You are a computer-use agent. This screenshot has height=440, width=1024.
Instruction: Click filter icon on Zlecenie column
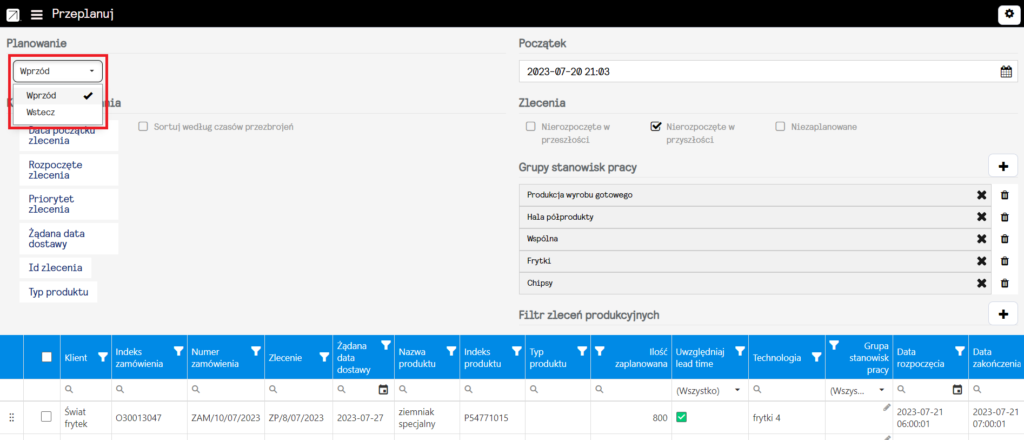coord(323,356)
